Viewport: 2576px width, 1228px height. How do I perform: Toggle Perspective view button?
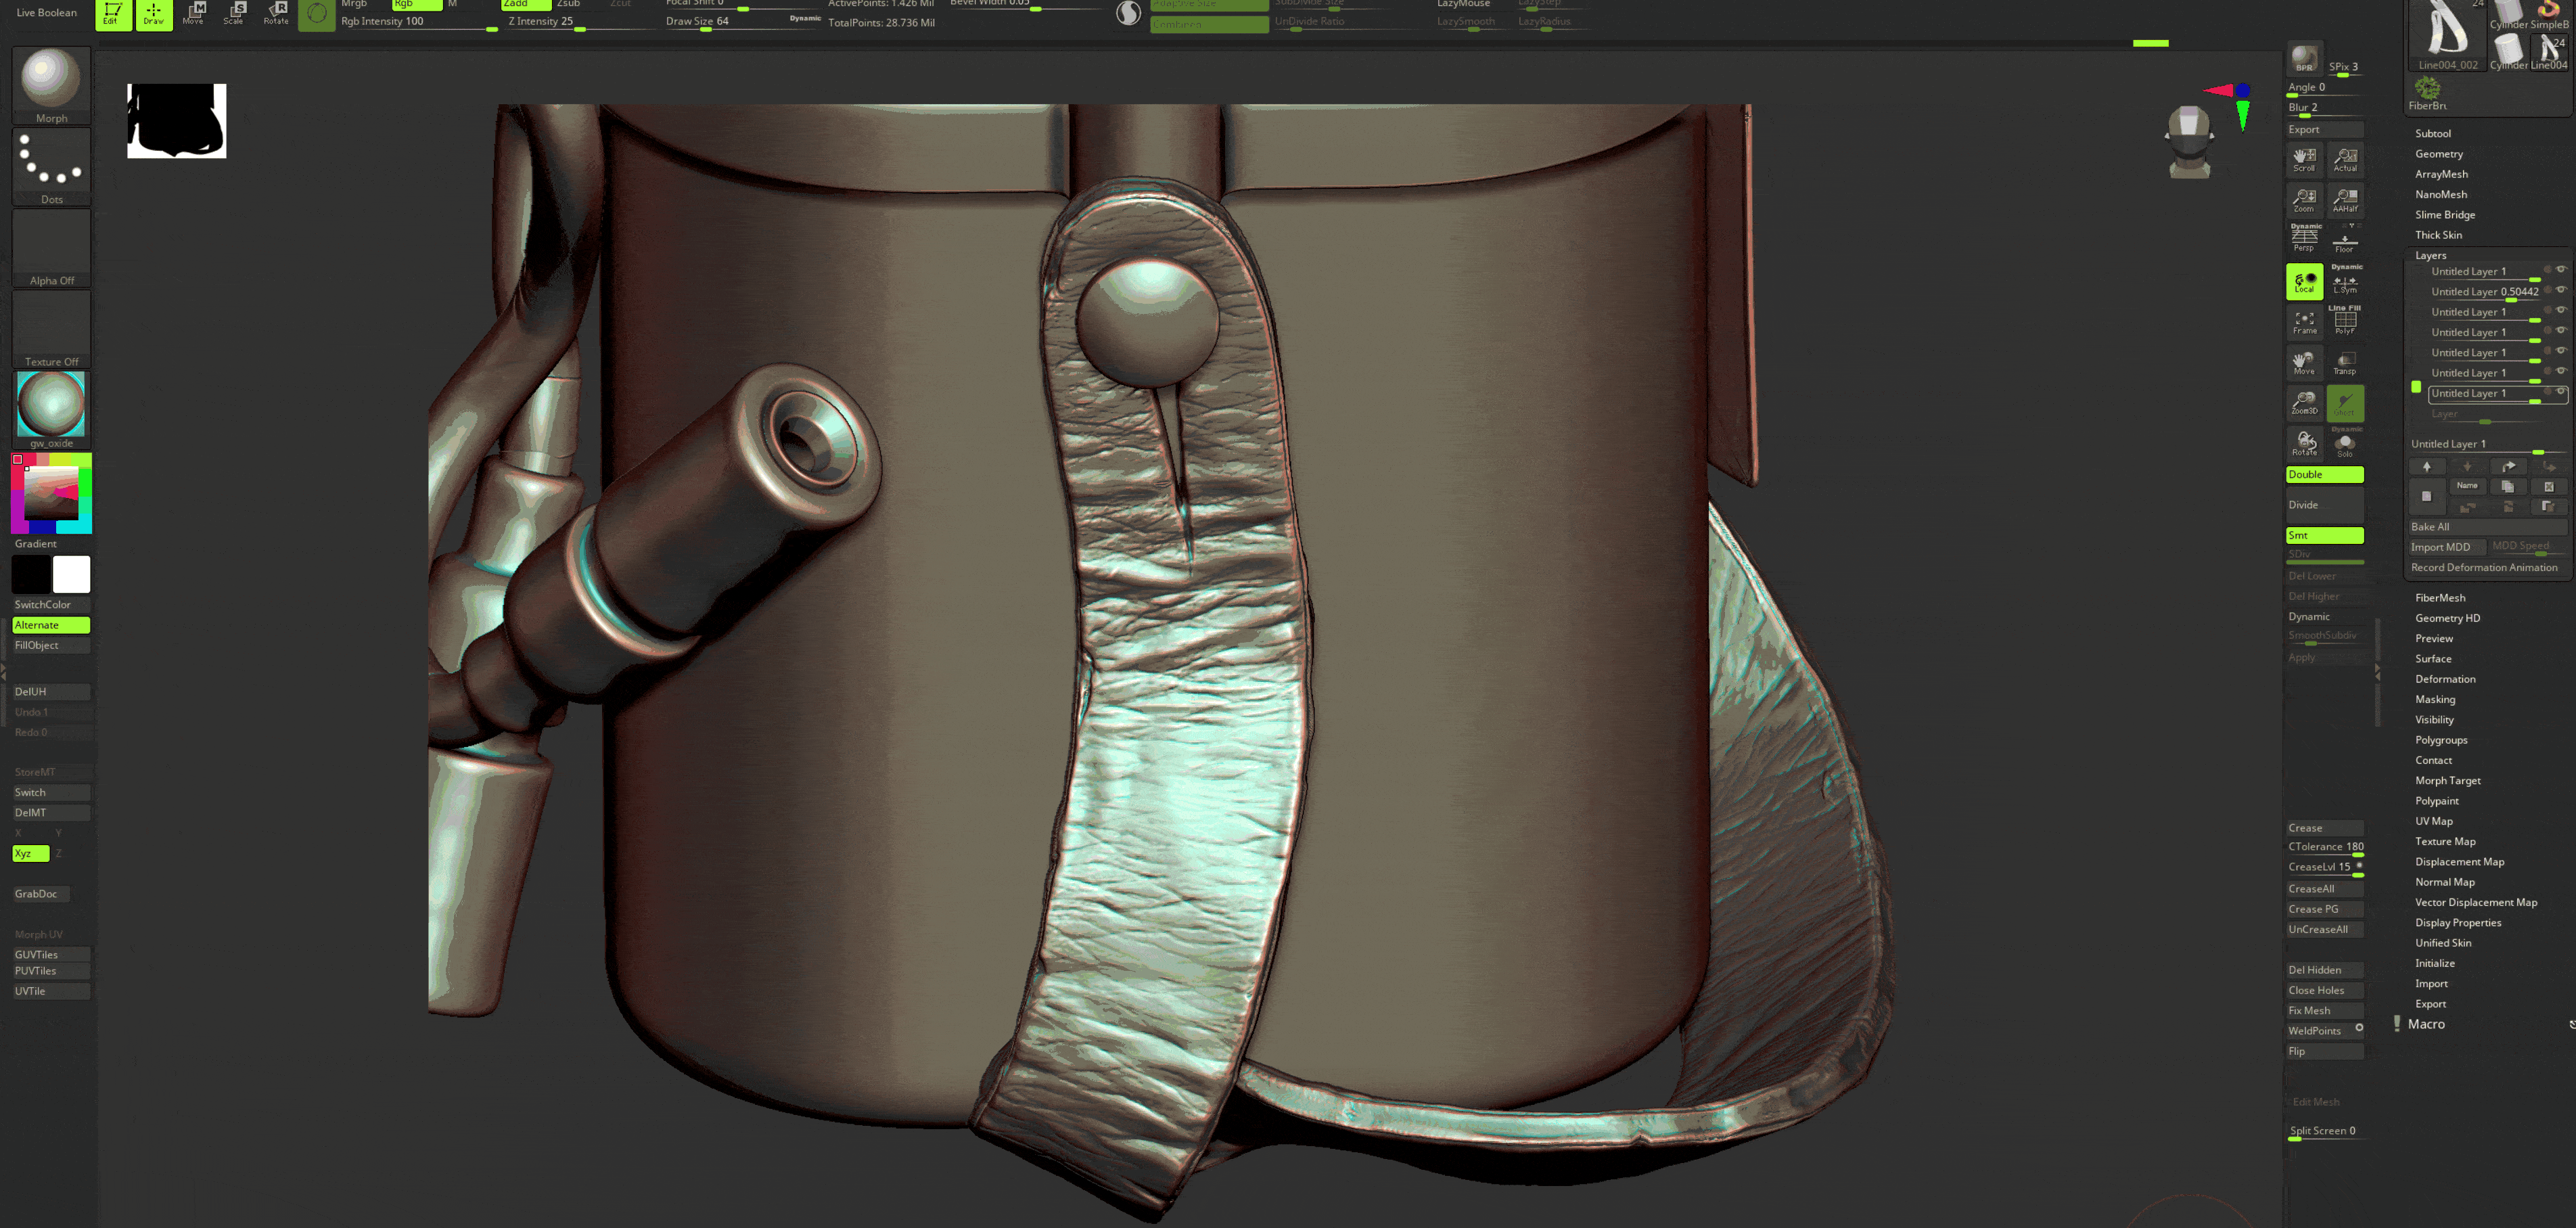tap(2304, 238)
